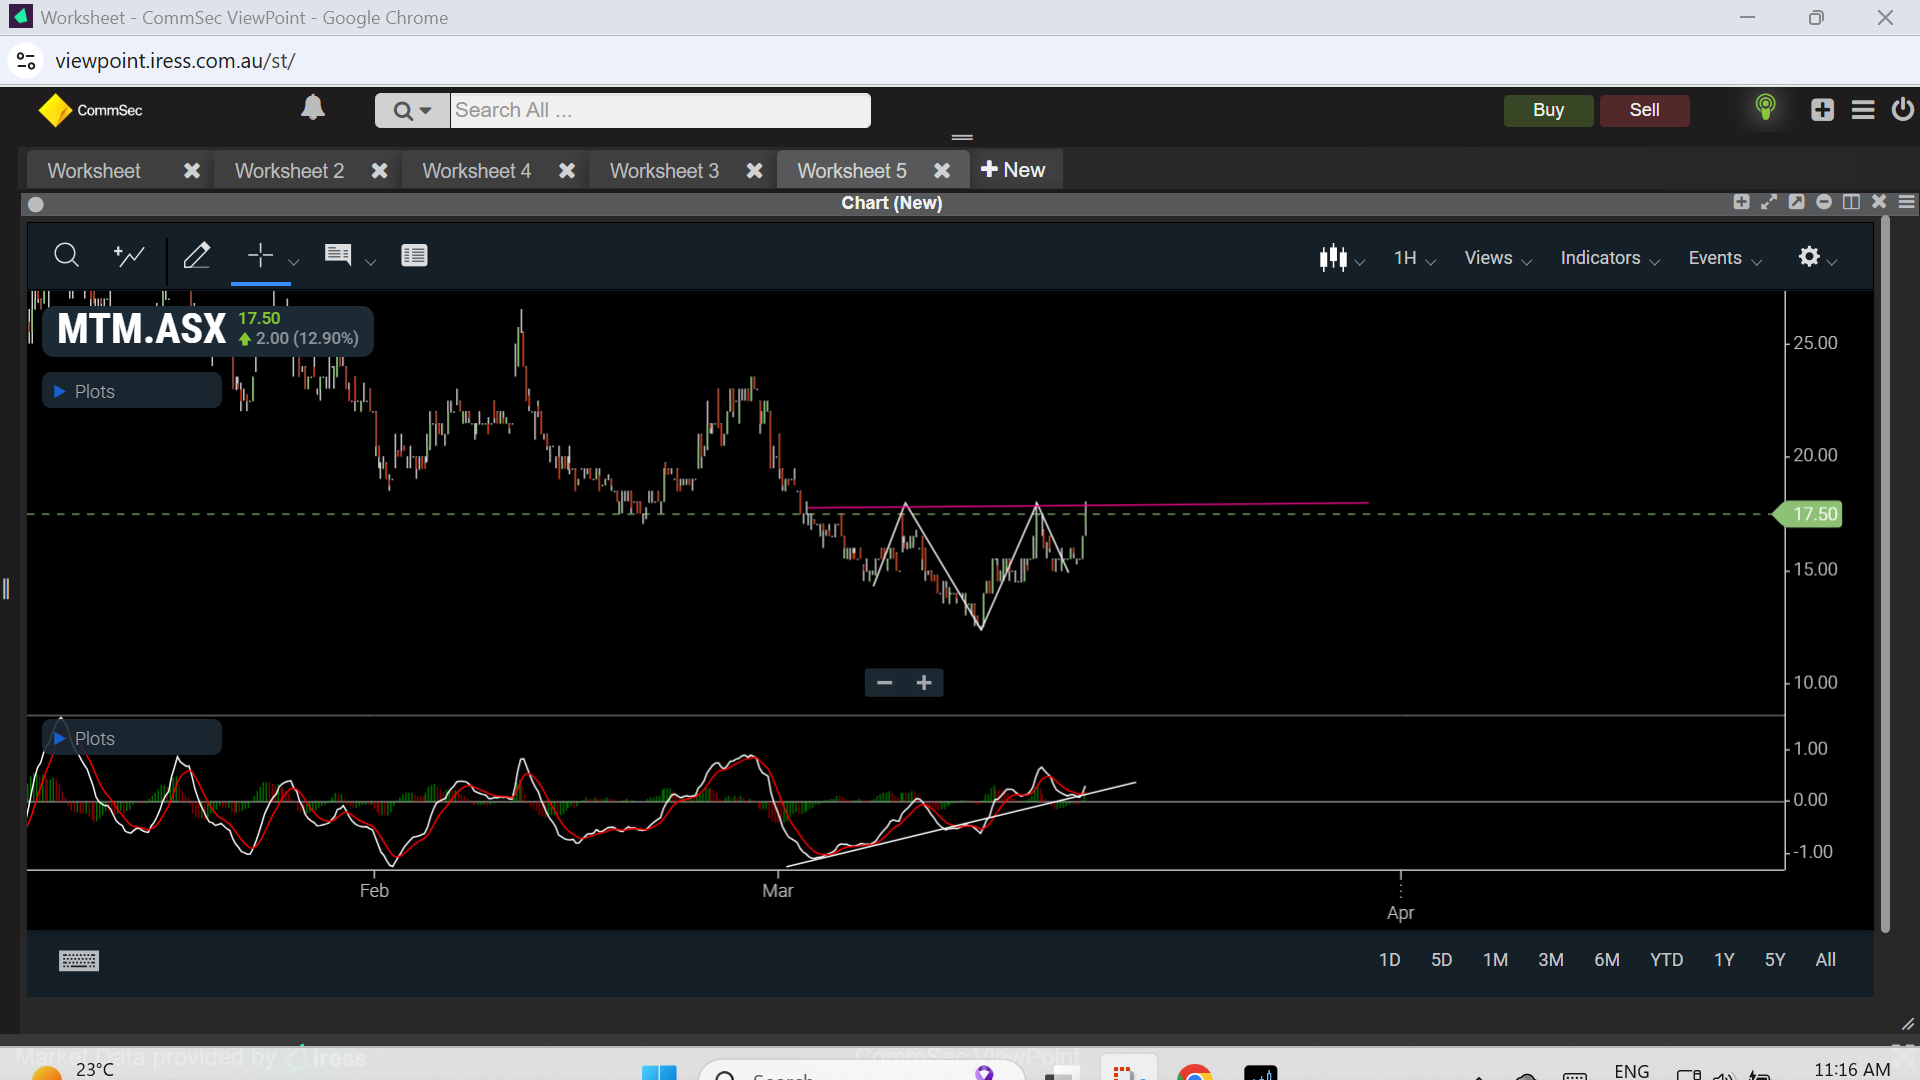1920x1080 pixels.
Task: Click the red Sell button
Action: tap(1644, 110)
